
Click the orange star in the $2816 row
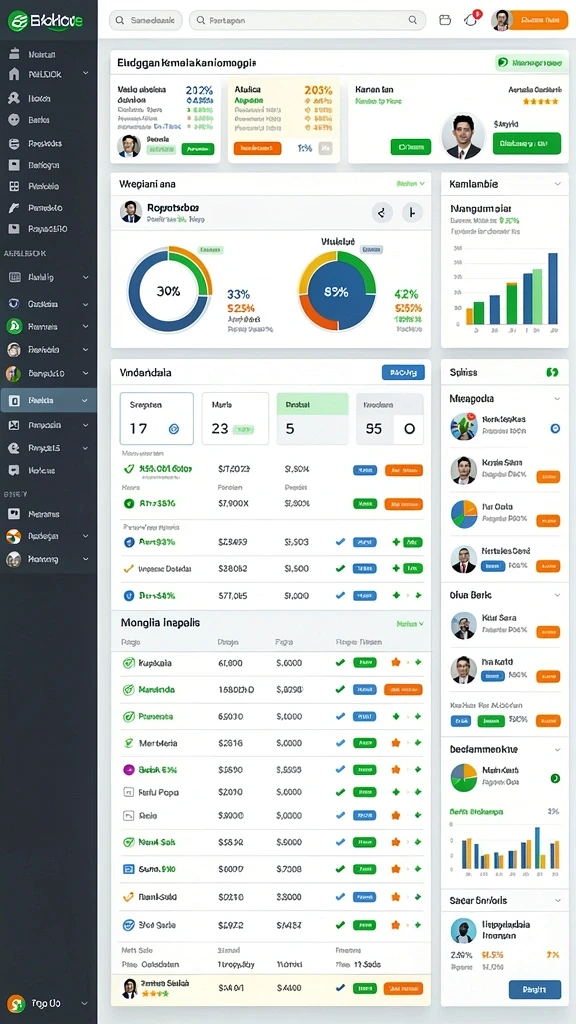click(x=395, y=743)
